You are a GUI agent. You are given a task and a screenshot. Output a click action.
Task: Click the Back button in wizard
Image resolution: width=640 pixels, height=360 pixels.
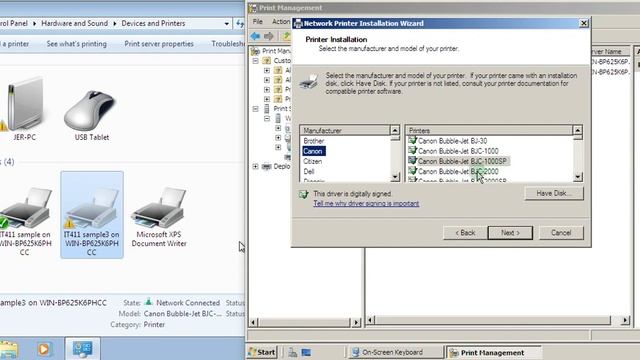tap(465, 233)
